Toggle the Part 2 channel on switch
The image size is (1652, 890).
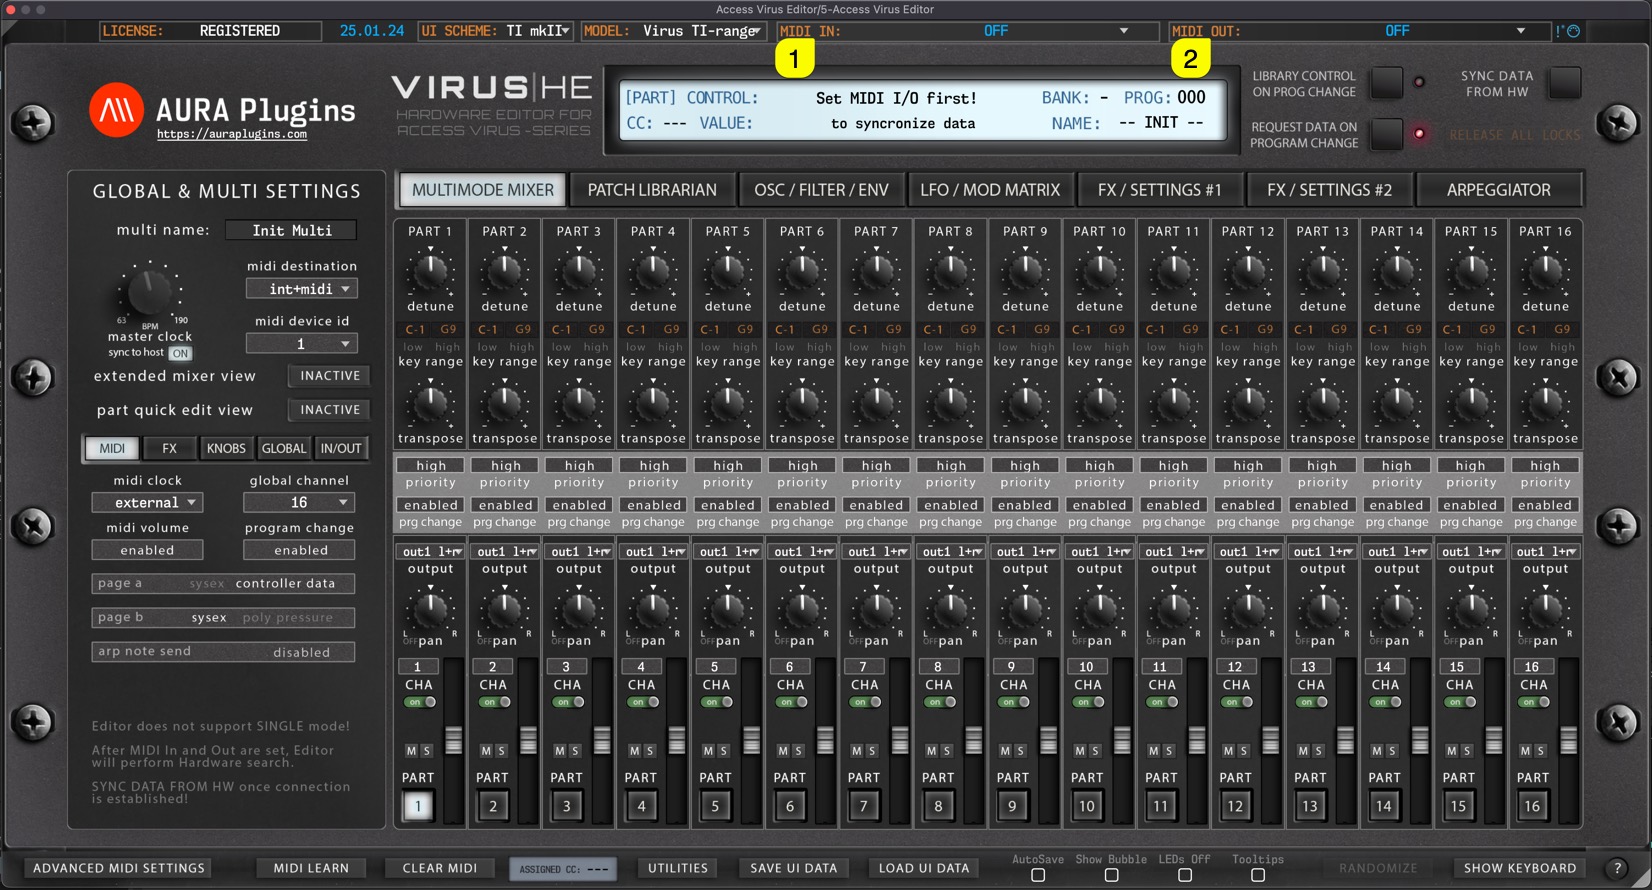(495, 702)
